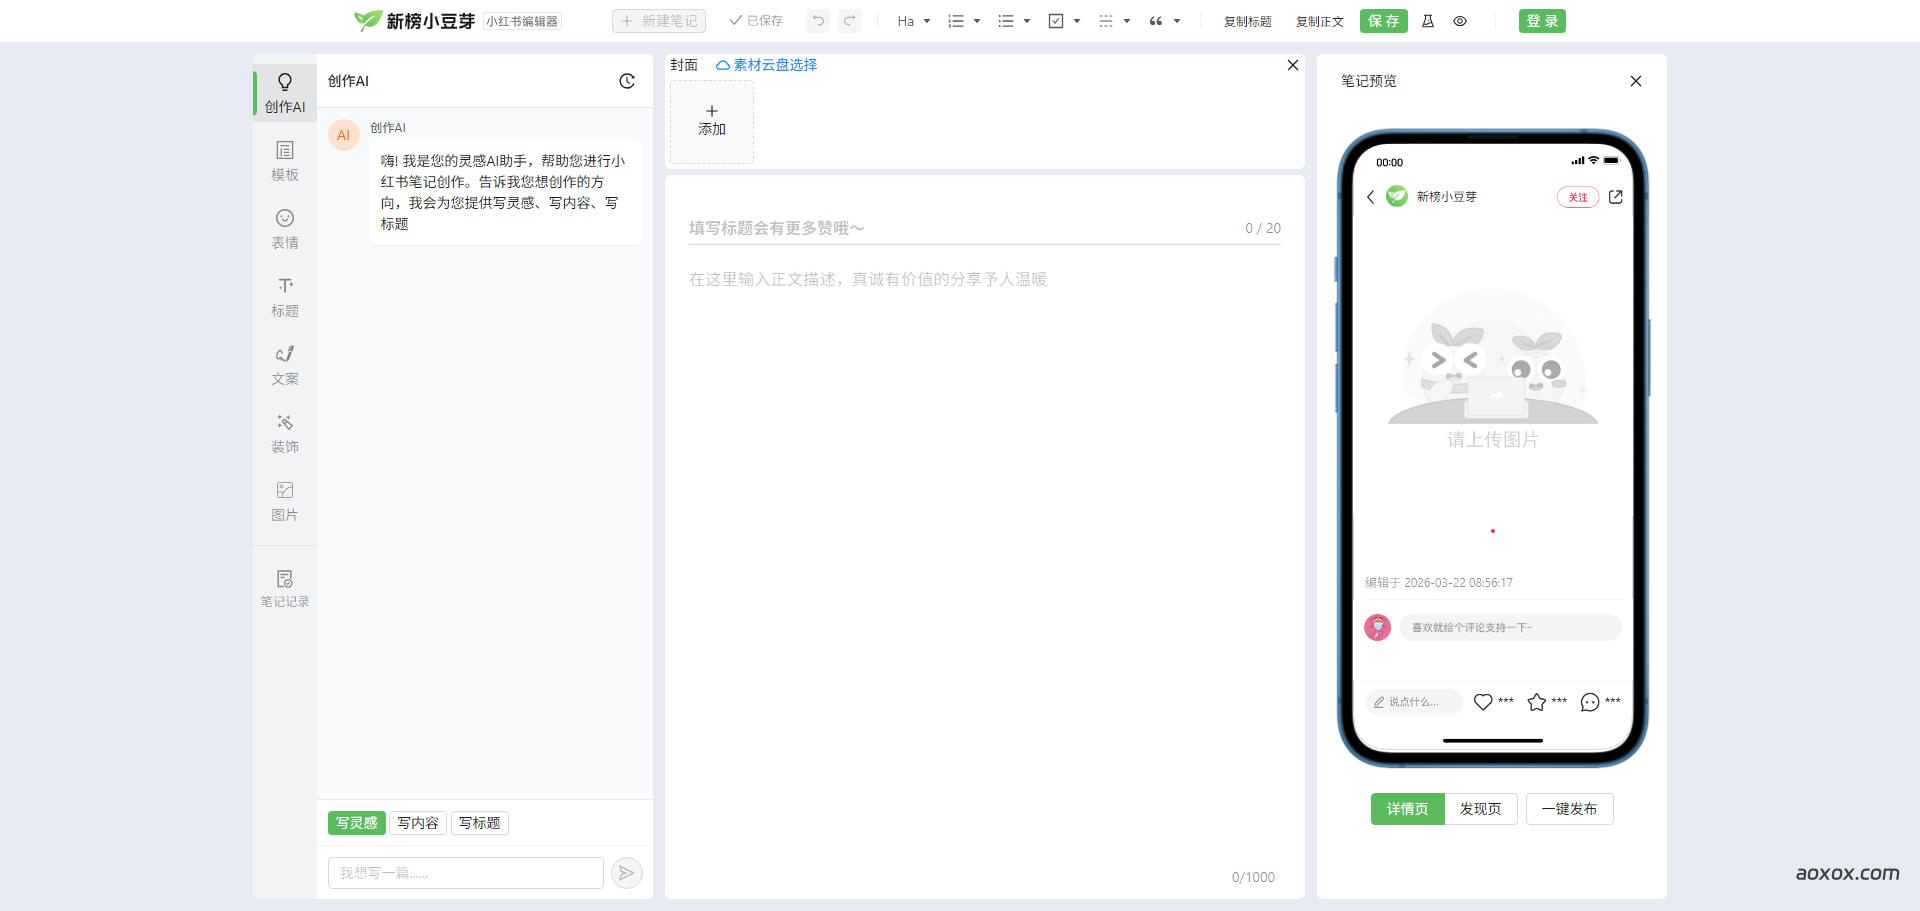Open the 模板 templates panel
This screenshot has height=911, width=1920.
[x=285, y=161]
